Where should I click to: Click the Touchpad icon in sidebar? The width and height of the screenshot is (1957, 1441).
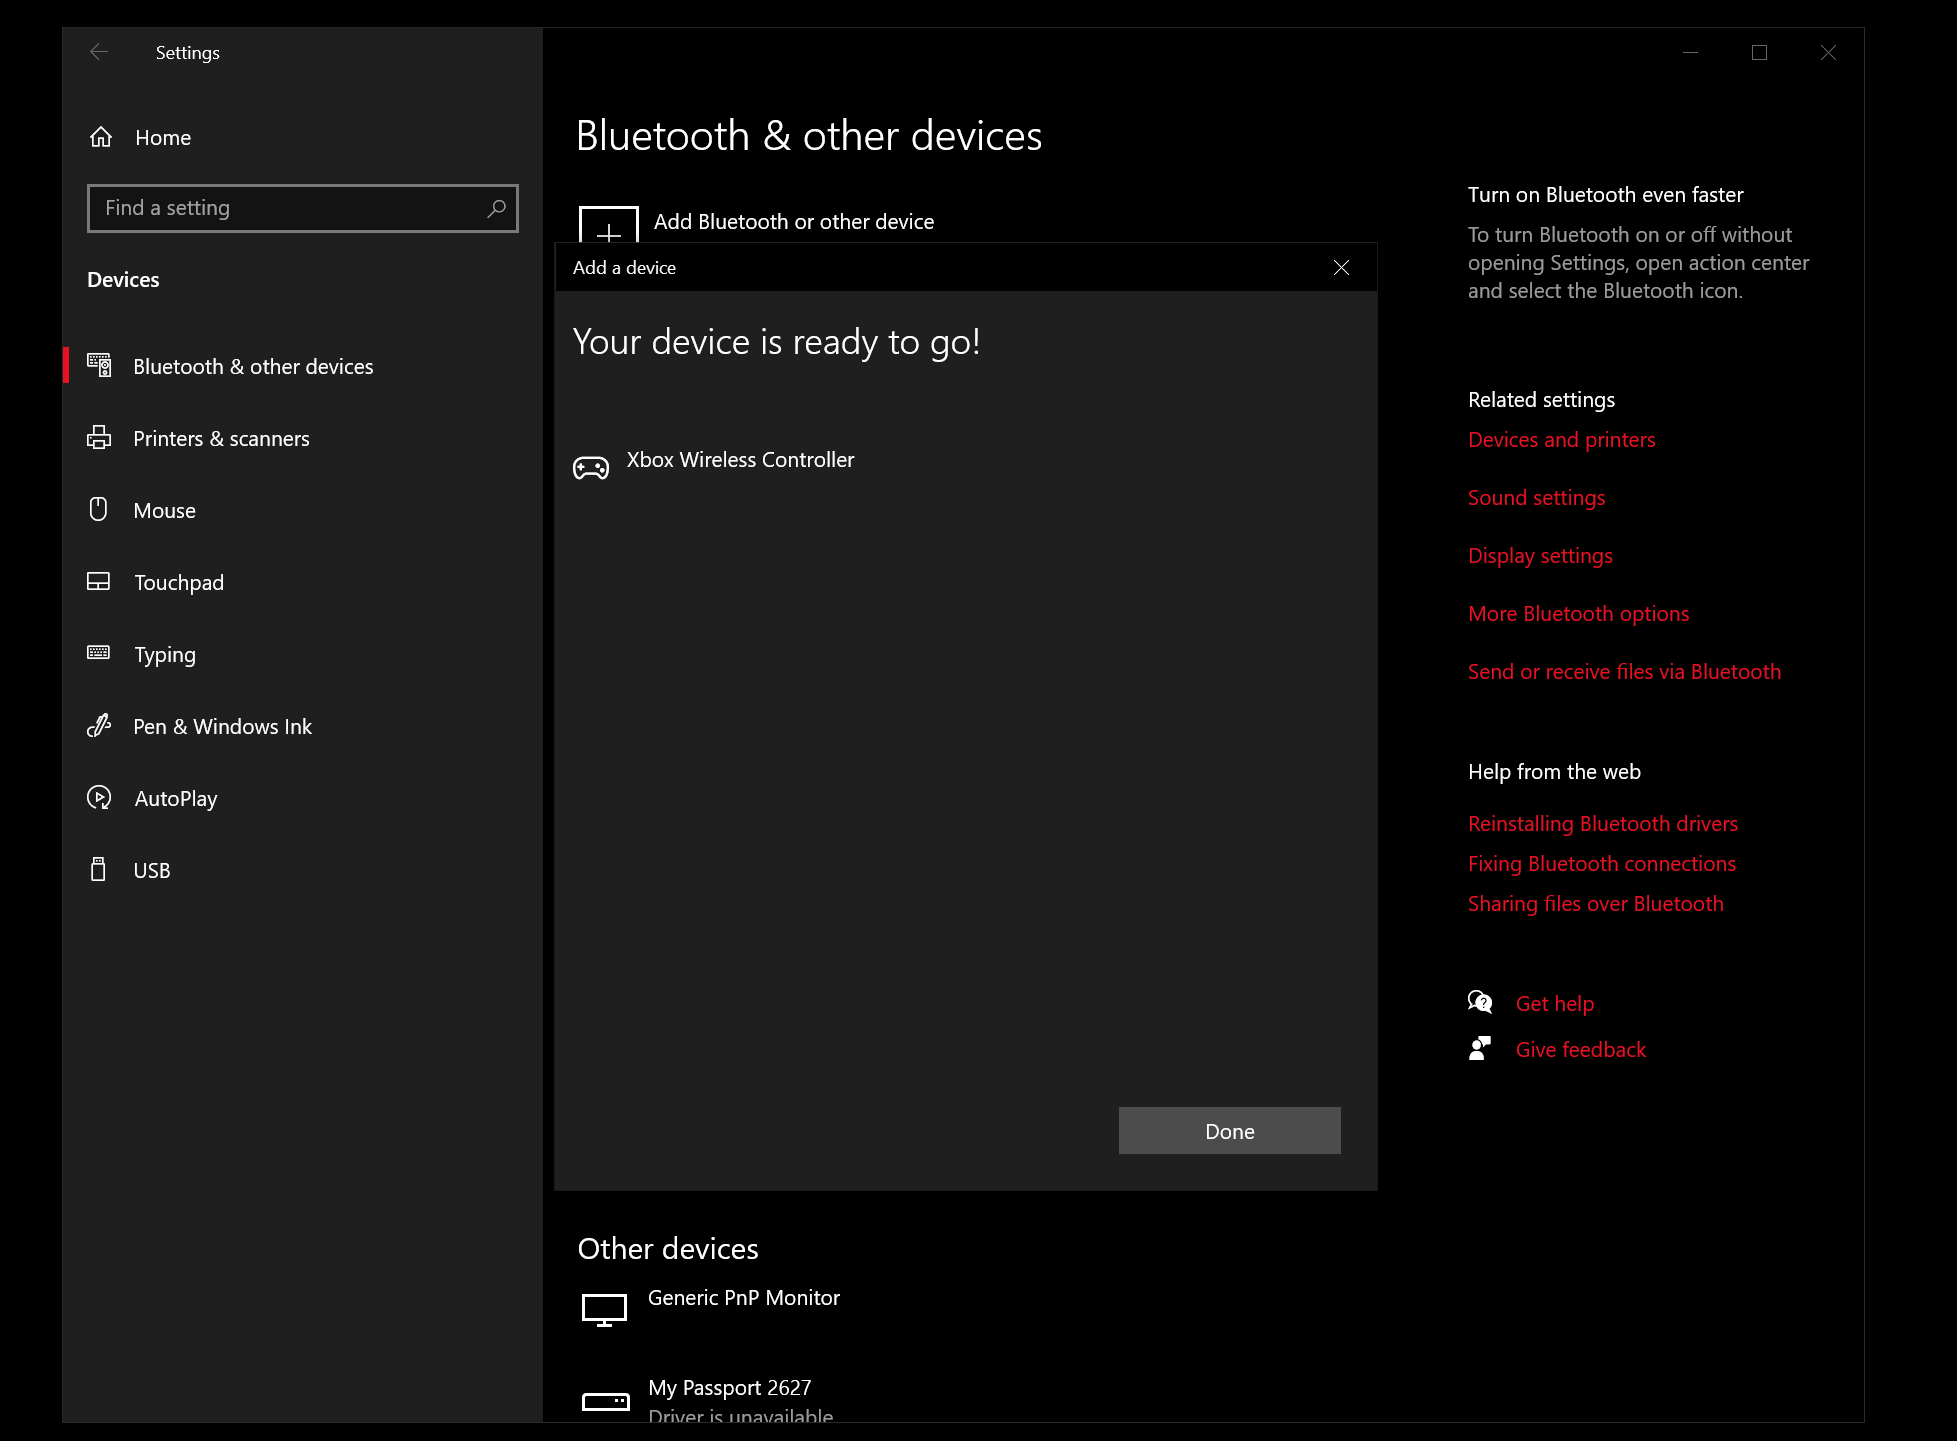coord(98,582)
